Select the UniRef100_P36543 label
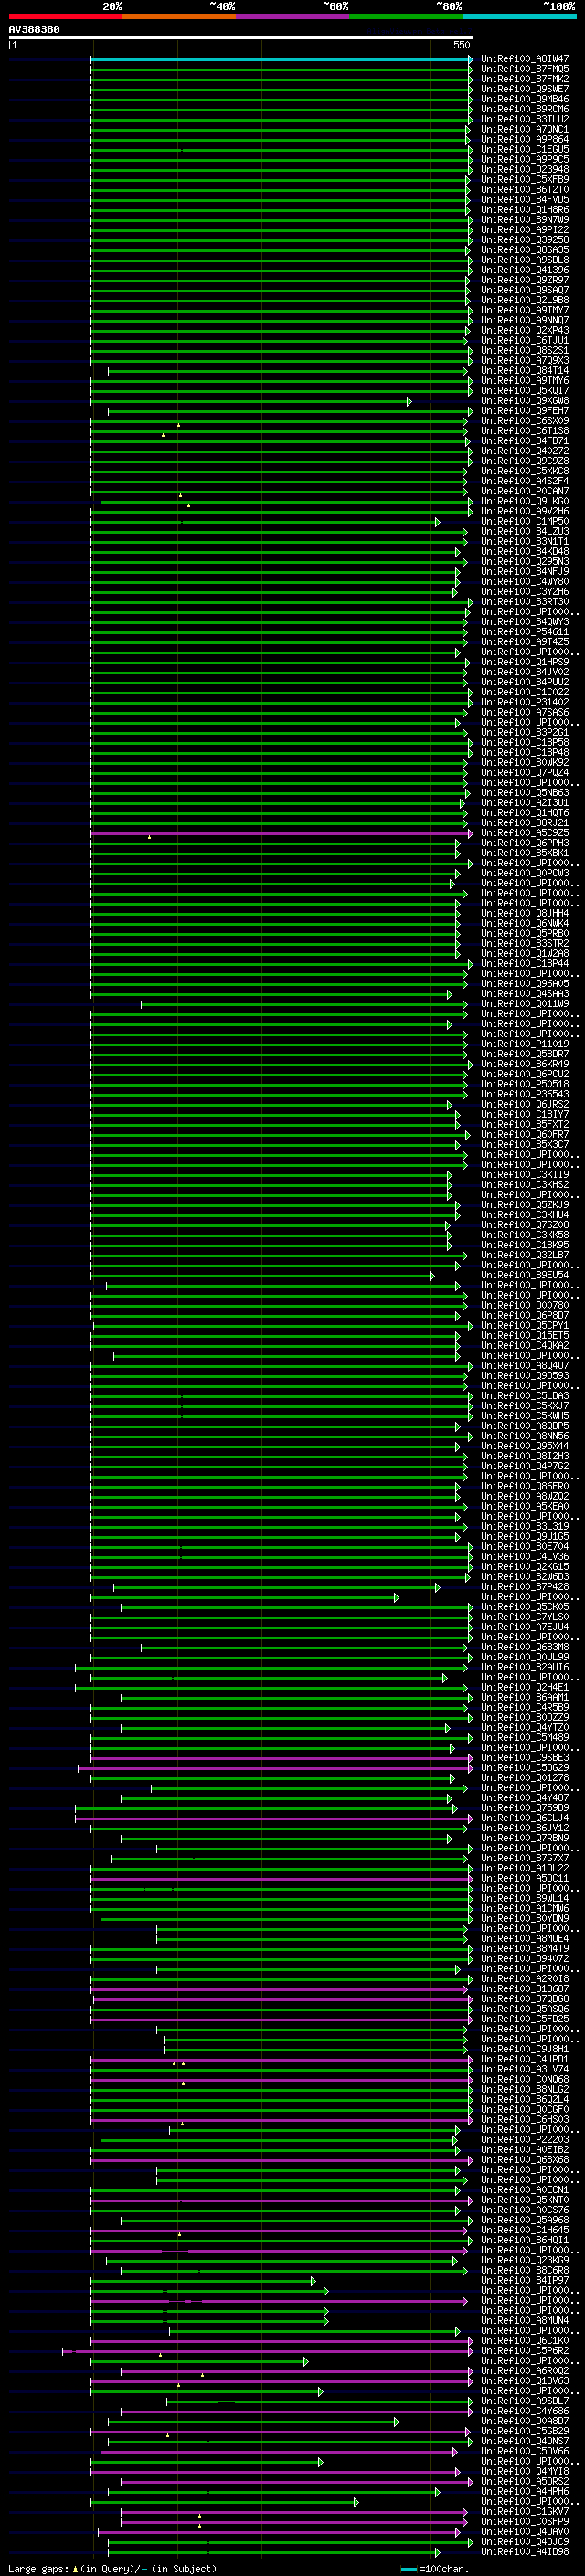 click(525, 1094)
